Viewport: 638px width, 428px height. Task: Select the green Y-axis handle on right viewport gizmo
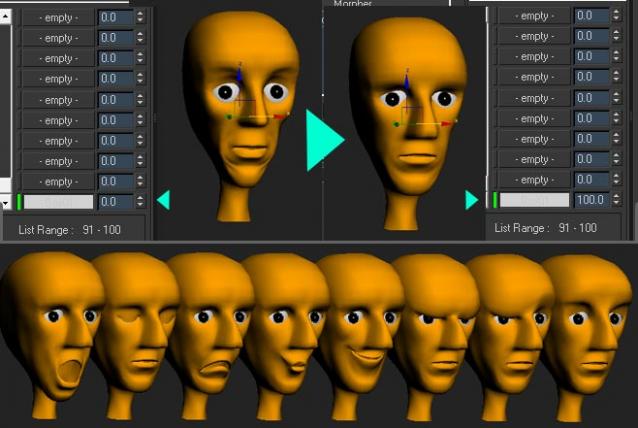(396, 124)
